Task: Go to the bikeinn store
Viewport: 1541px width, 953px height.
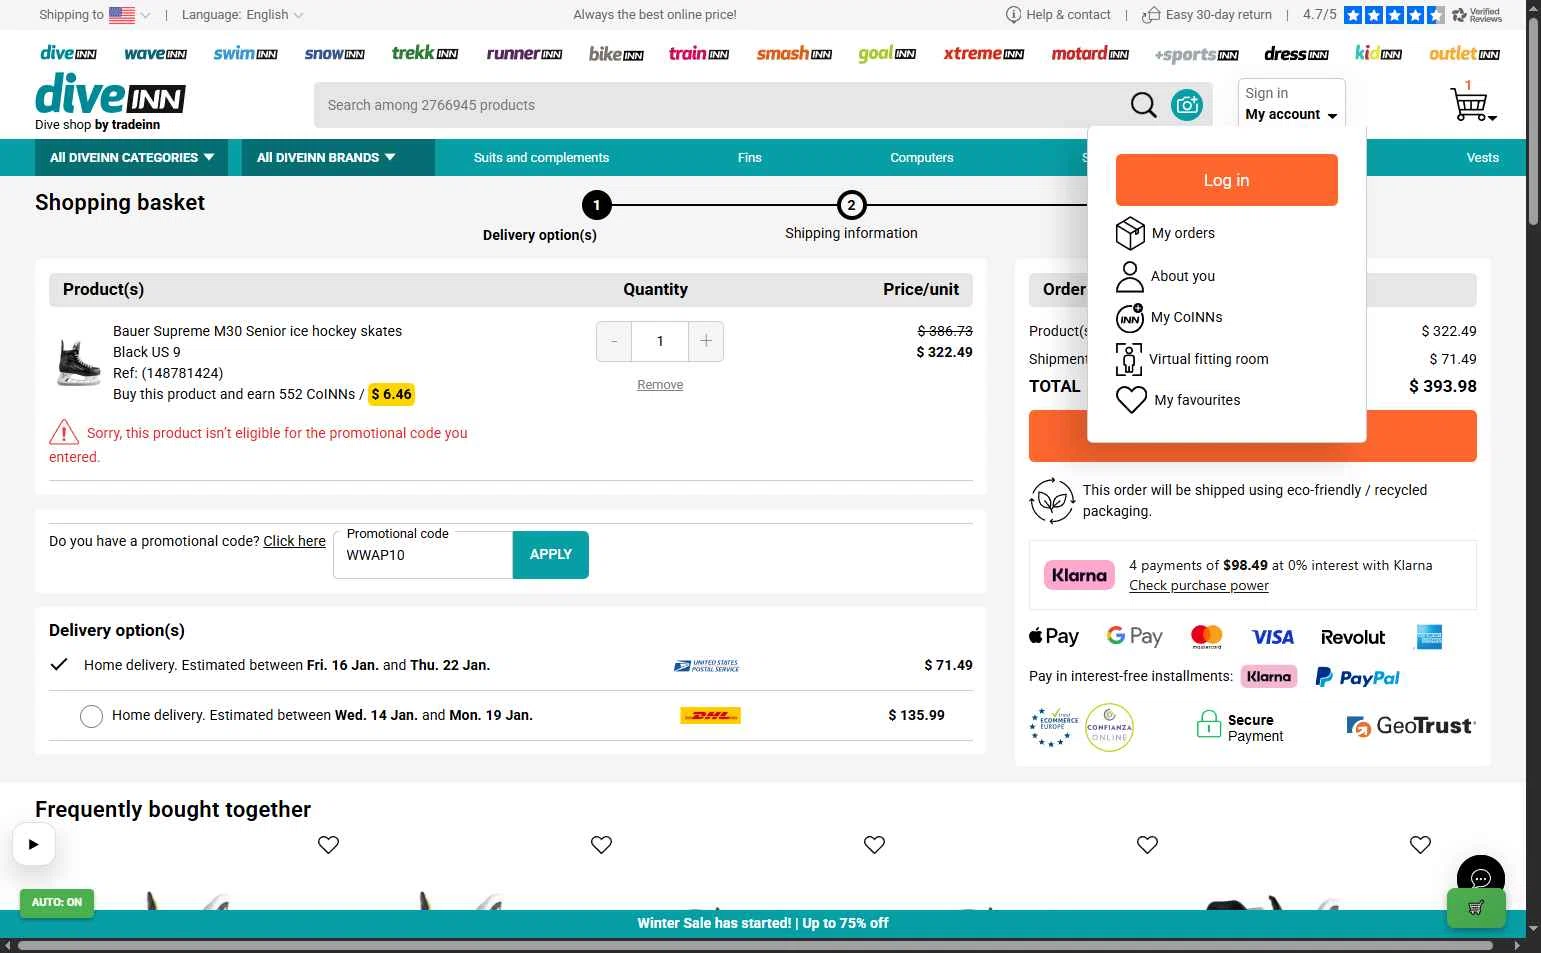Action: pos(616,54)
